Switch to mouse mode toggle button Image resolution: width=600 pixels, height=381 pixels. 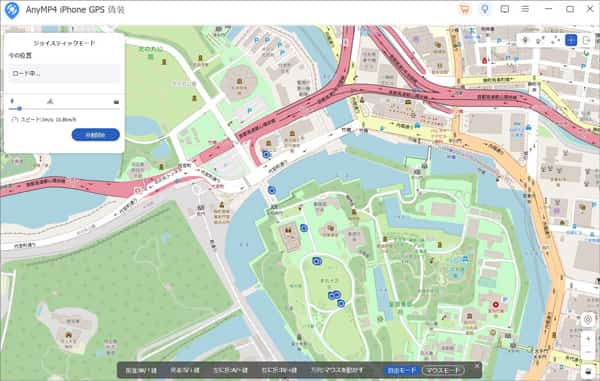[443, 370]
